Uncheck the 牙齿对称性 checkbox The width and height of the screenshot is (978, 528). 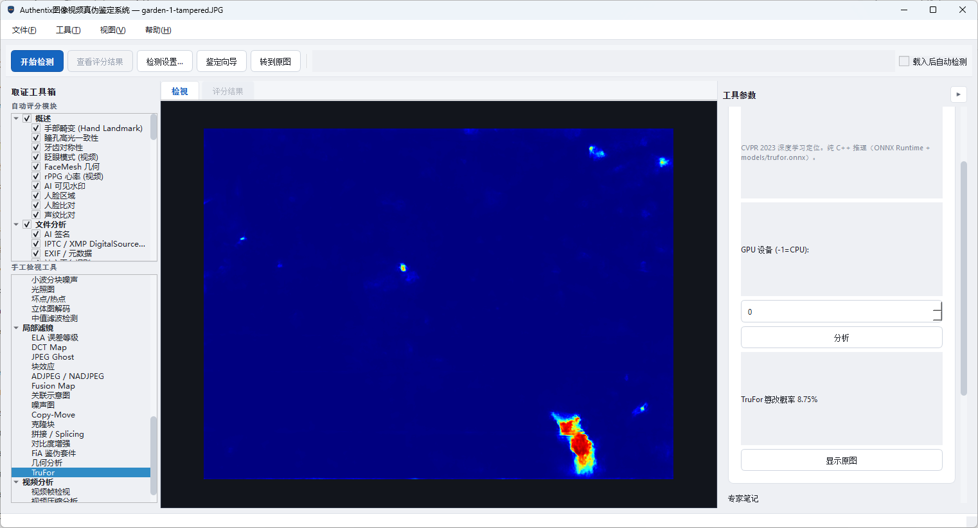point(36,147)
